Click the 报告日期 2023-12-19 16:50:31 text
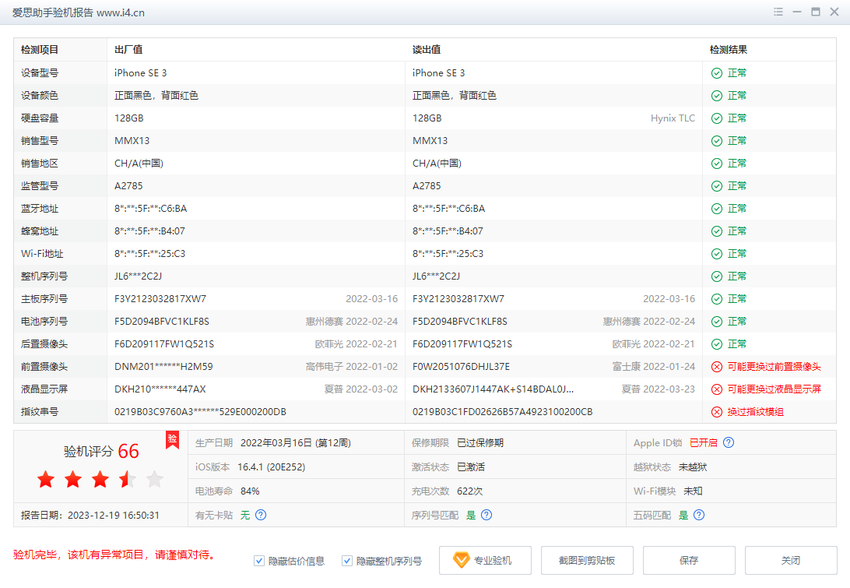The width and height of the screenshot is (850, 588). pyautogui.click(x=90, y=515)
